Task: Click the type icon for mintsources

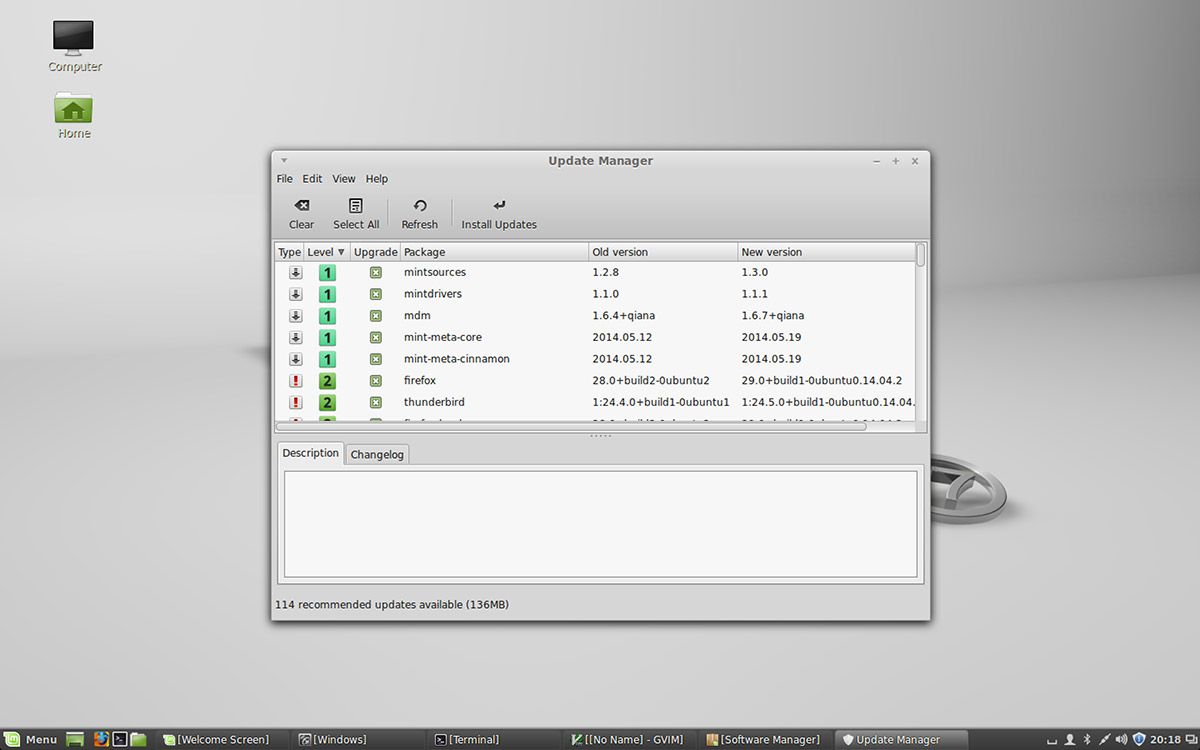Action: click(x=296, y=272)
